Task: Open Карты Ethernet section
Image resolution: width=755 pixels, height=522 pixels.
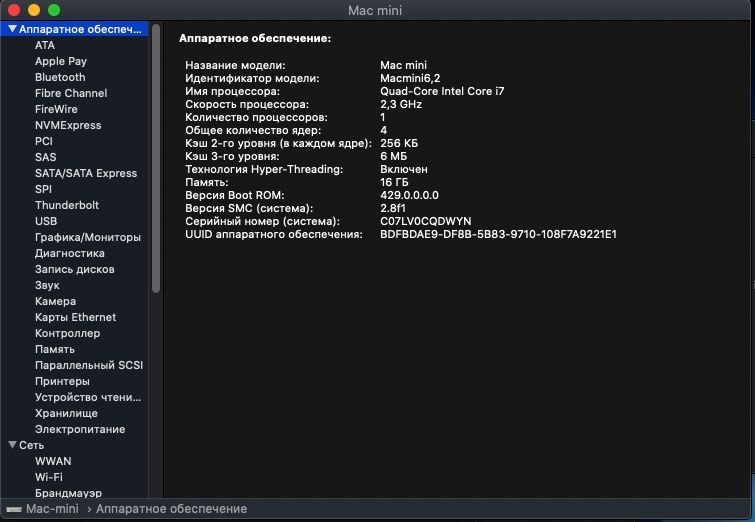Action: 76,317
